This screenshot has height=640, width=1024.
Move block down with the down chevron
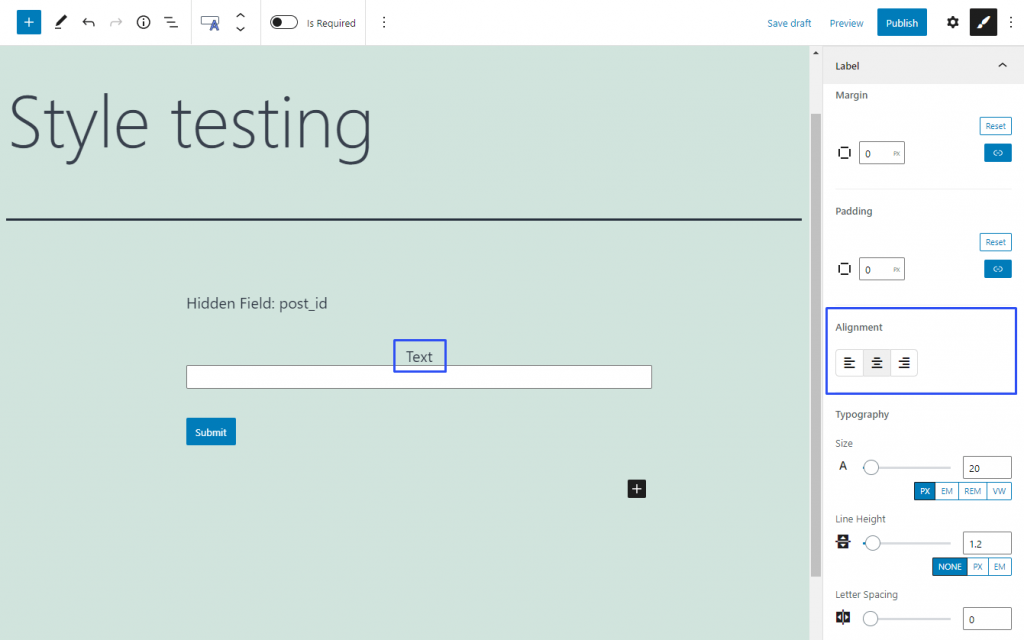(240, 29)
